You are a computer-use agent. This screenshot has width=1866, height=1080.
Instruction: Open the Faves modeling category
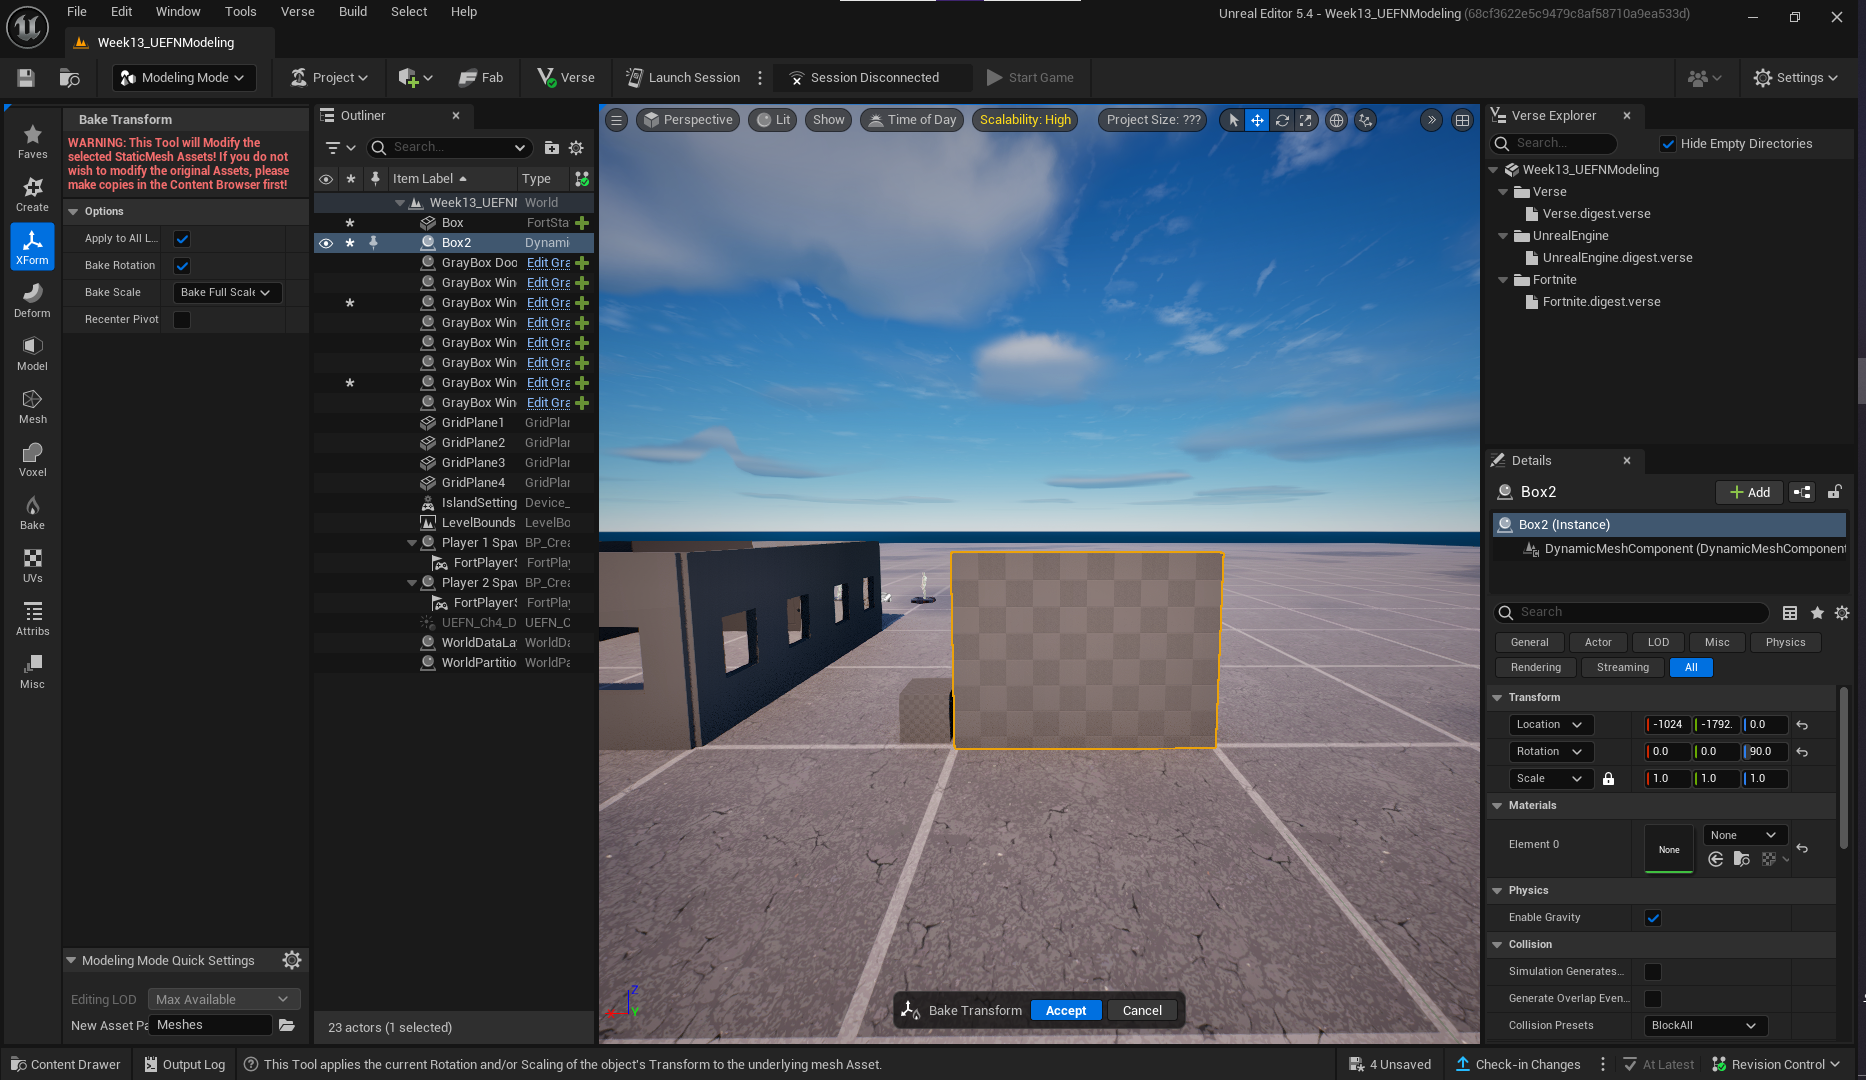coord(32,141)
